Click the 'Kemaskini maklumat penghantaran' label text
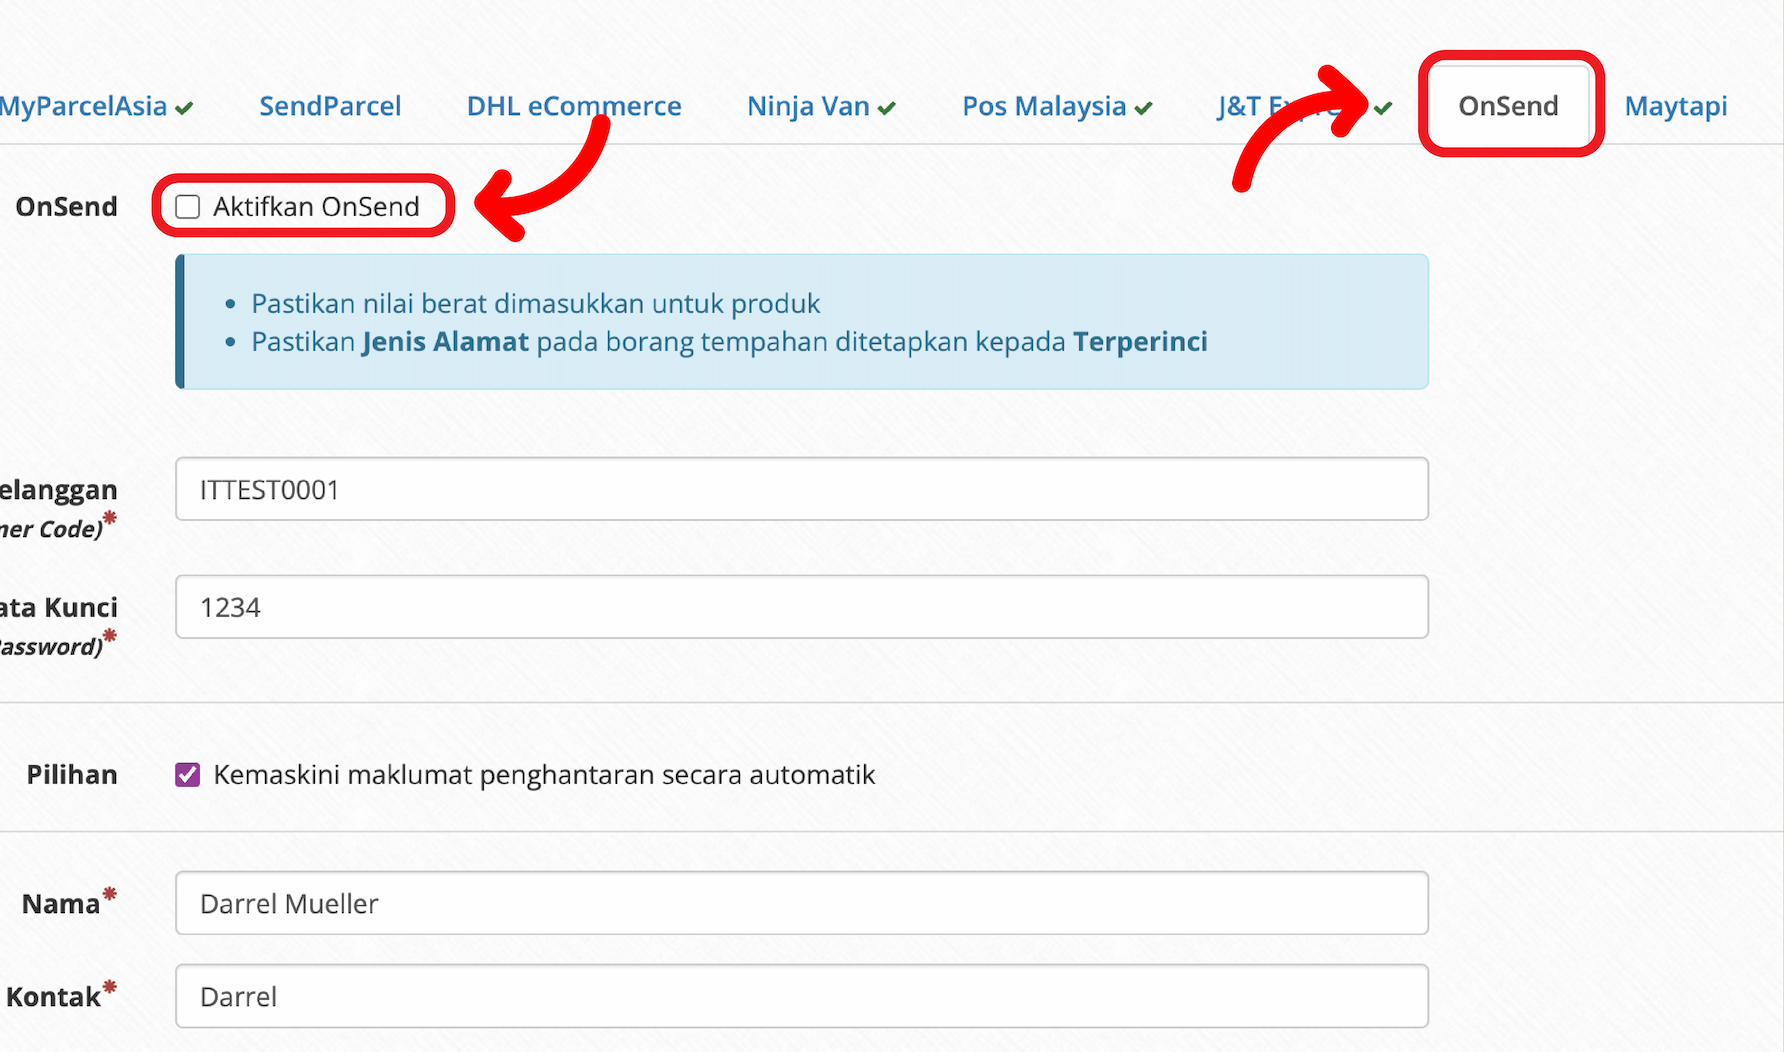This screenshot has width=1784, height=1052. (x=544, y=775)
